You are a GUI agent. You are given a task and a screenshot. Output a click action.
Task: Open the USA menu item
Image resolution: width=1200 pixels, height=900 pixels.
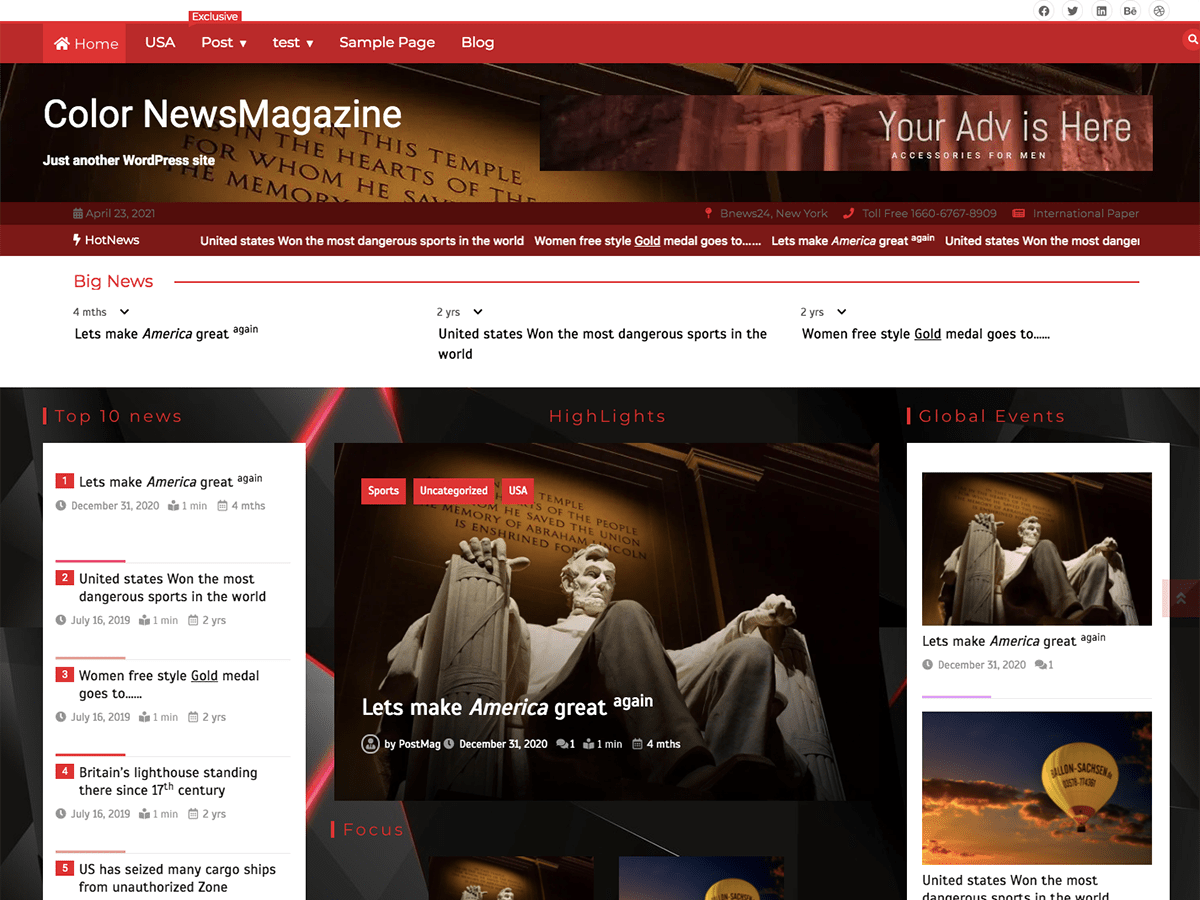pyautogui.click(x=160, y=43)
